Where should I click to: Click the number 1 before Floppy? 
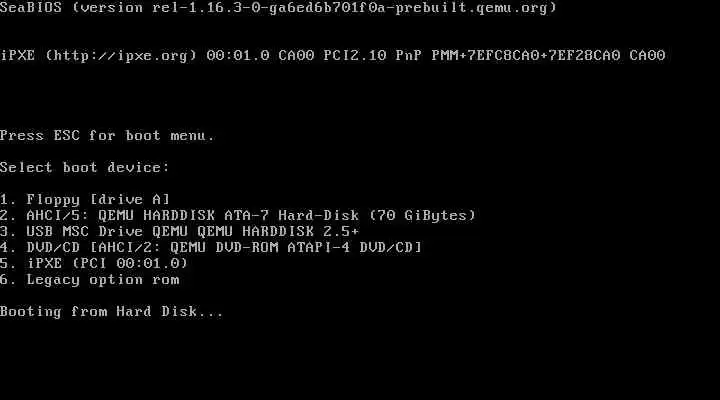pyautogui.click(x=4, y=200)
